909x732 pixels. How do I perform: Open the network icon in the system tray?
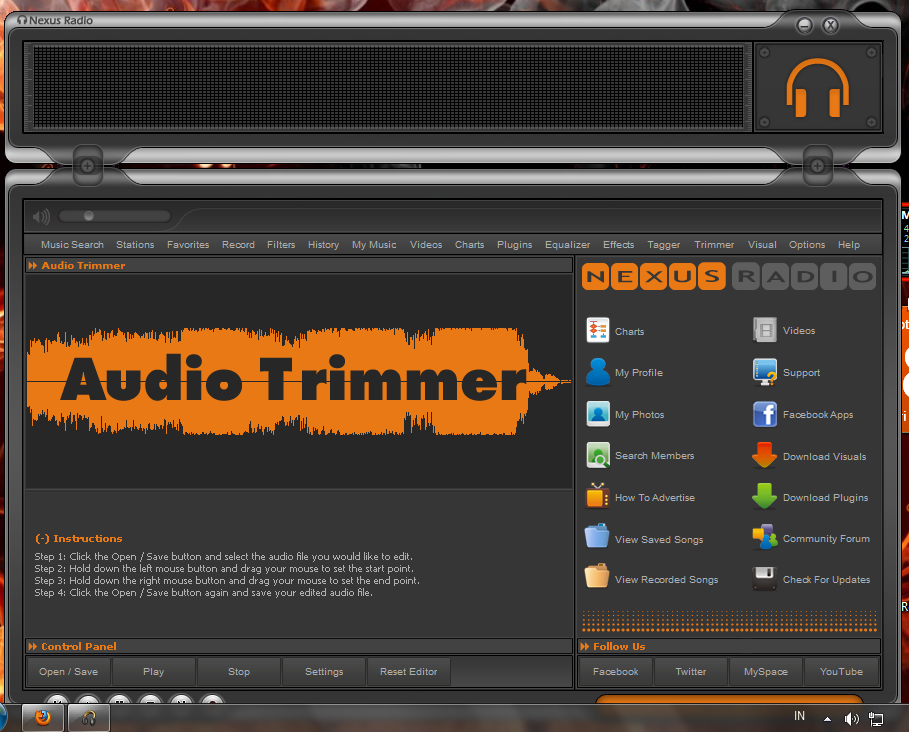(875, 719)
